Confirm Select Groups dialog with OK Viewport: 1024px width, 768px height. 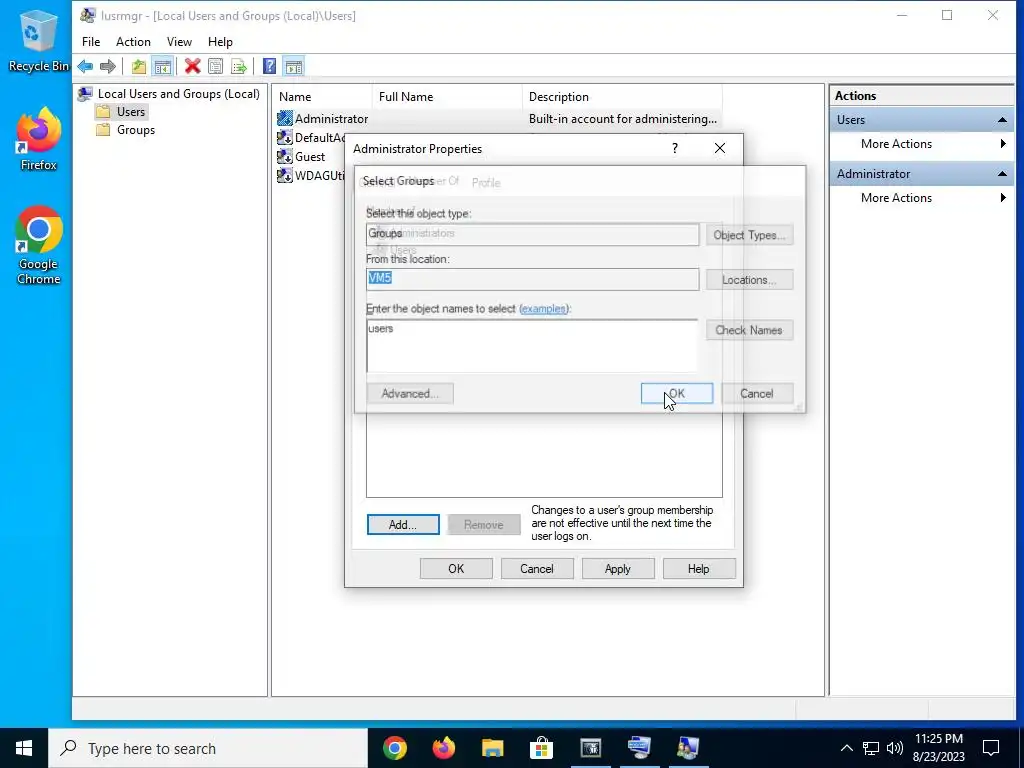point(677,393)
